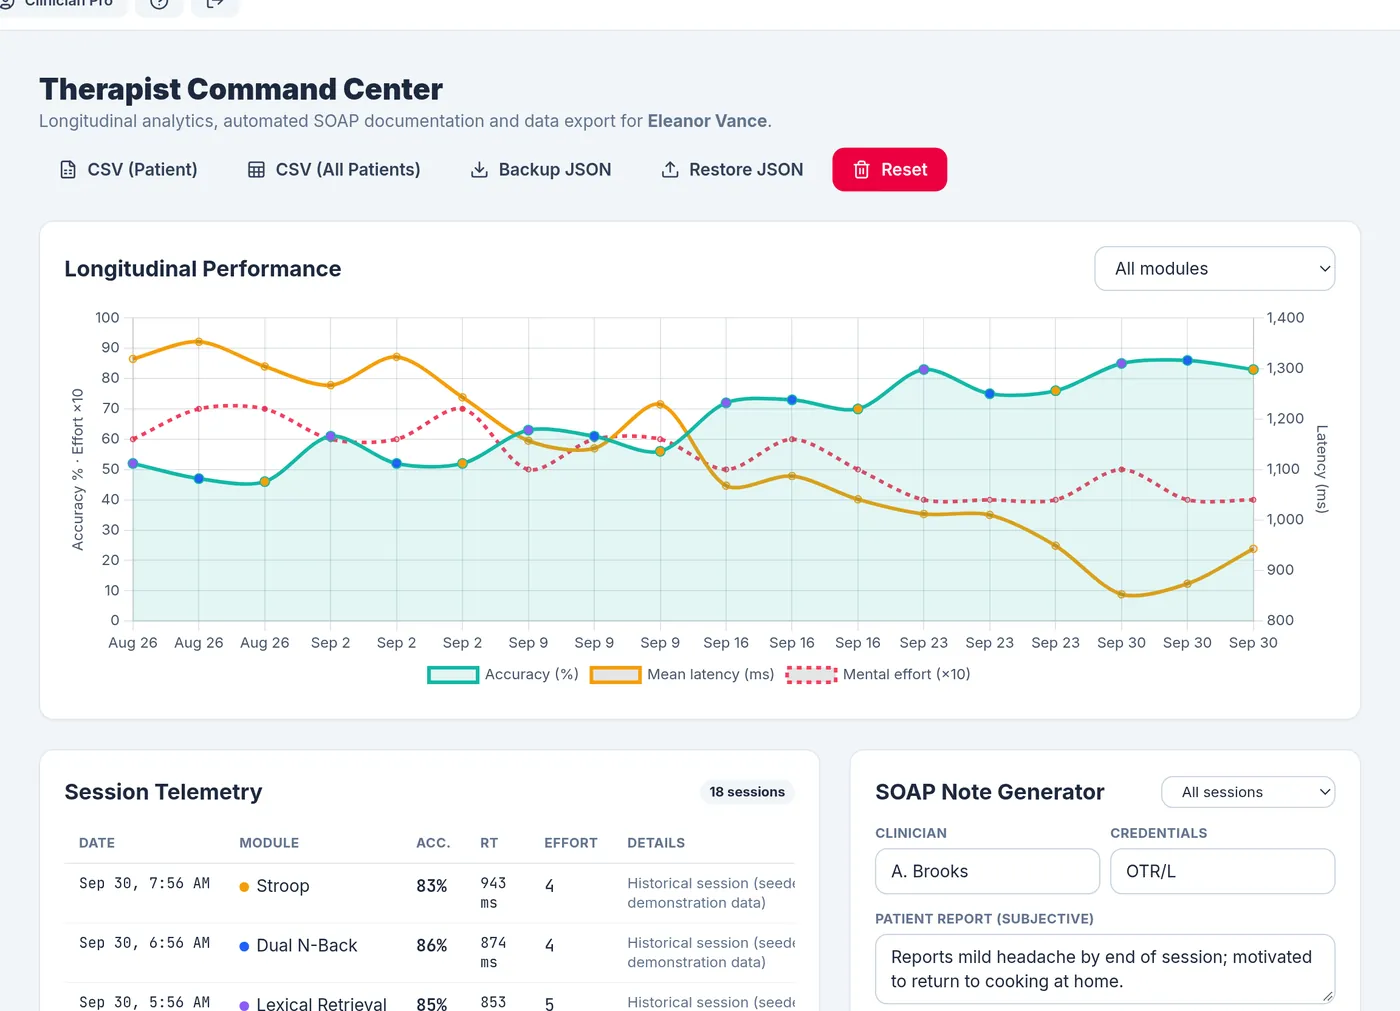Export CSV (All Patients) data
This screenshot has height=1011, width=1400.
tap(334, 170)
